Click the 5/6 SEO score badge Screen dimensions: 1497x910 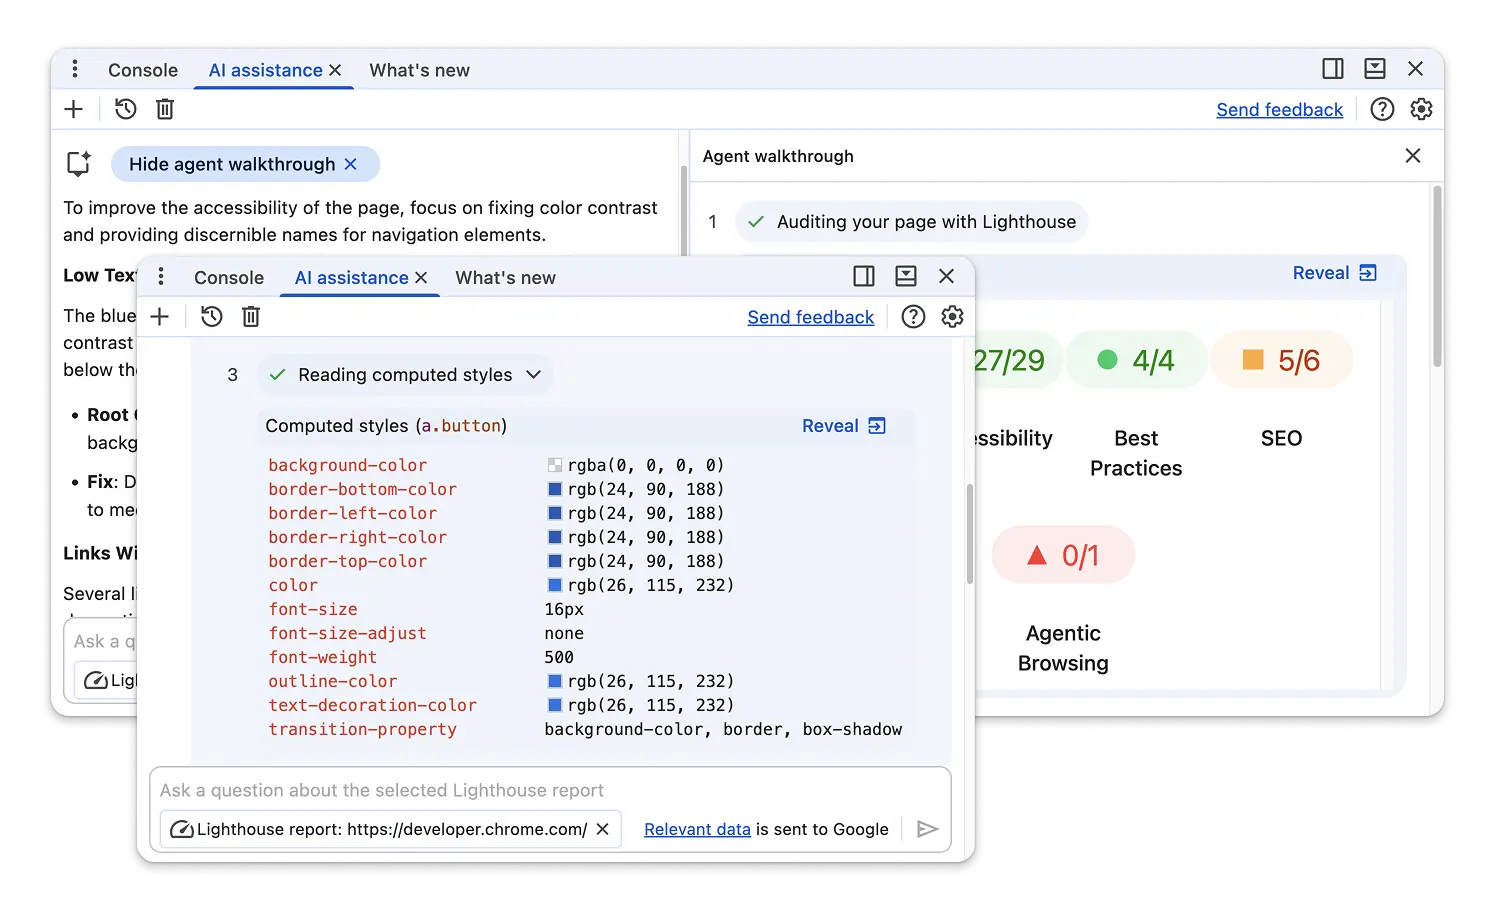click(x=1282, y=360)
